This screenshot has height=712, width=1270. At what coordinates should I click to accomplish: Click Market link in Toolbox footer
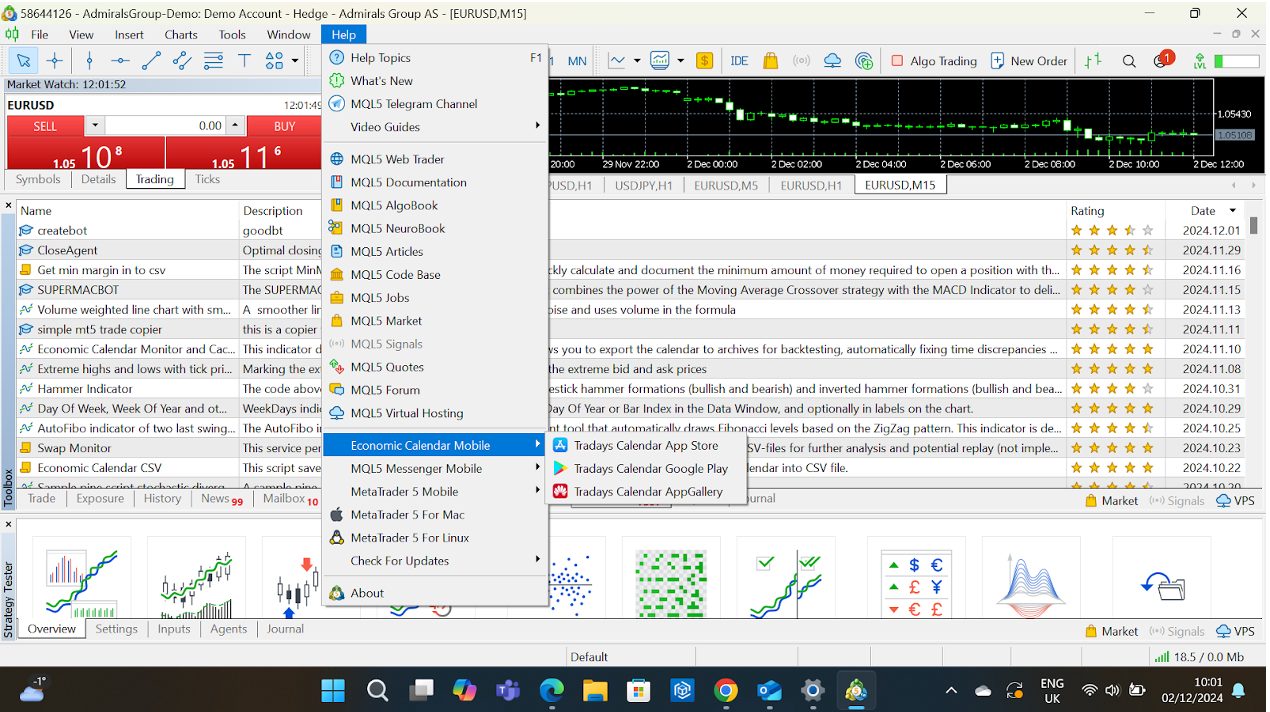click(1111, 500)
